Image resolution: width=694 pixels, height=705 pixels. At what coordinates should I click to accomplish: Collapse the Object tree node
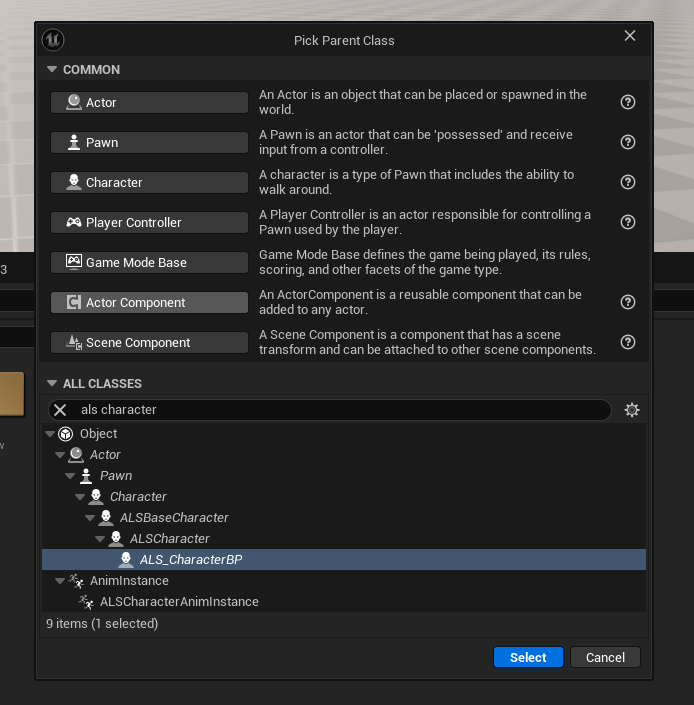coord(50,434)
